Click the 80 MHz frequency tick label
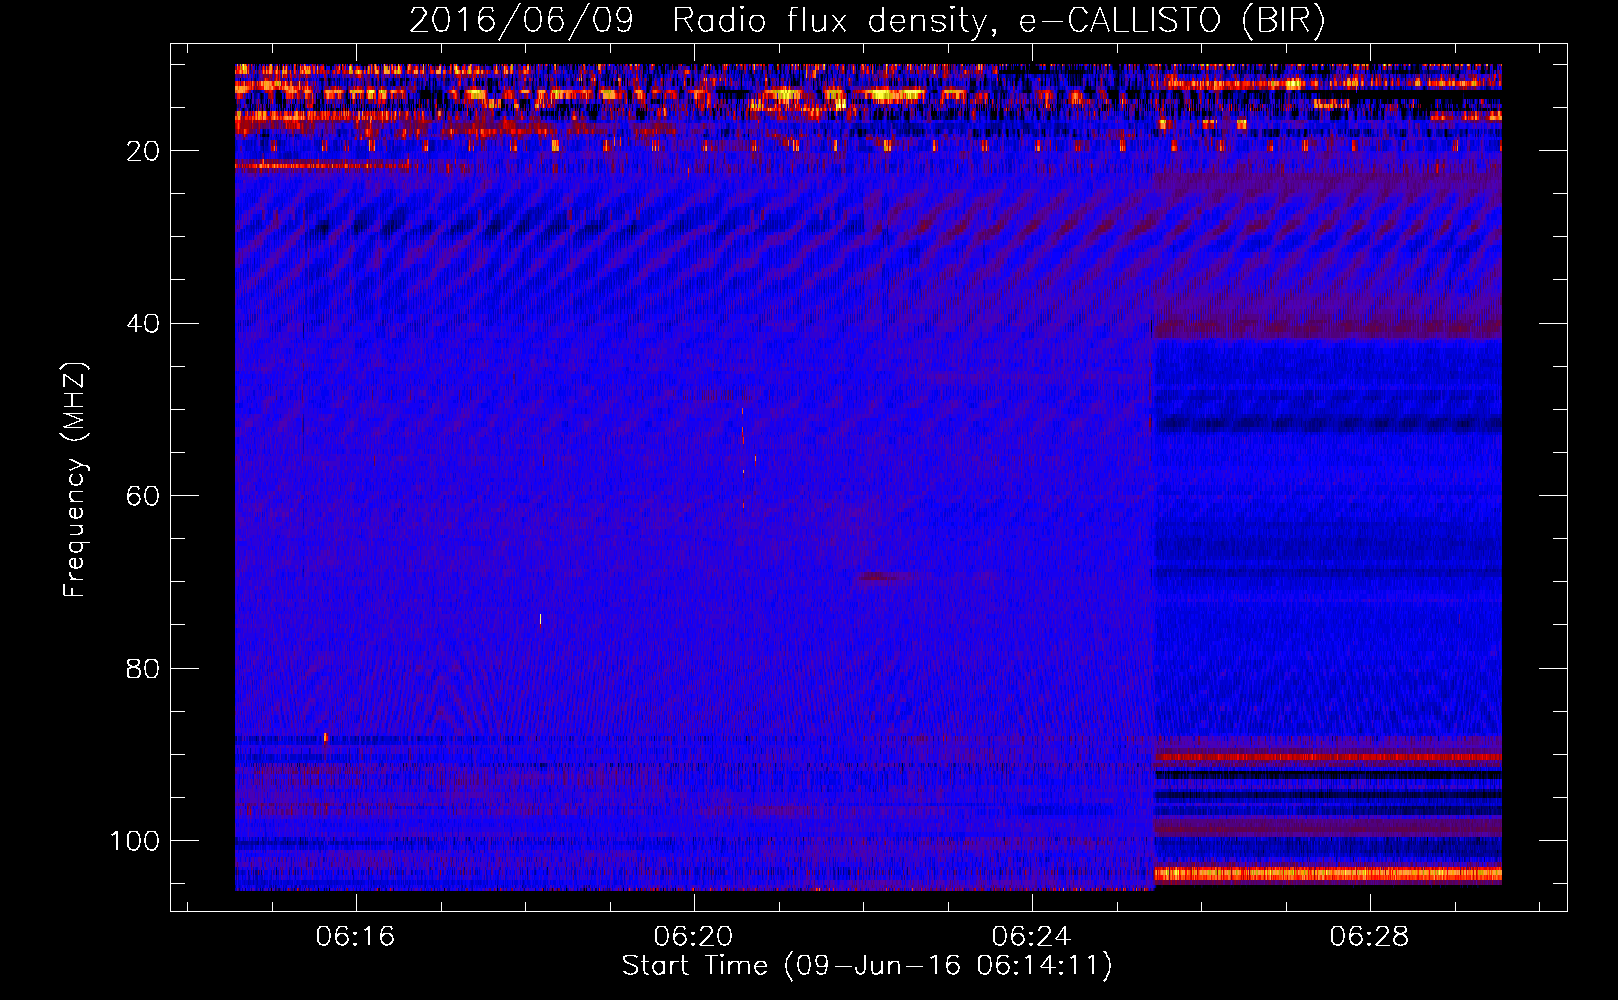1618x1000 pixels. tap(144, 669)
